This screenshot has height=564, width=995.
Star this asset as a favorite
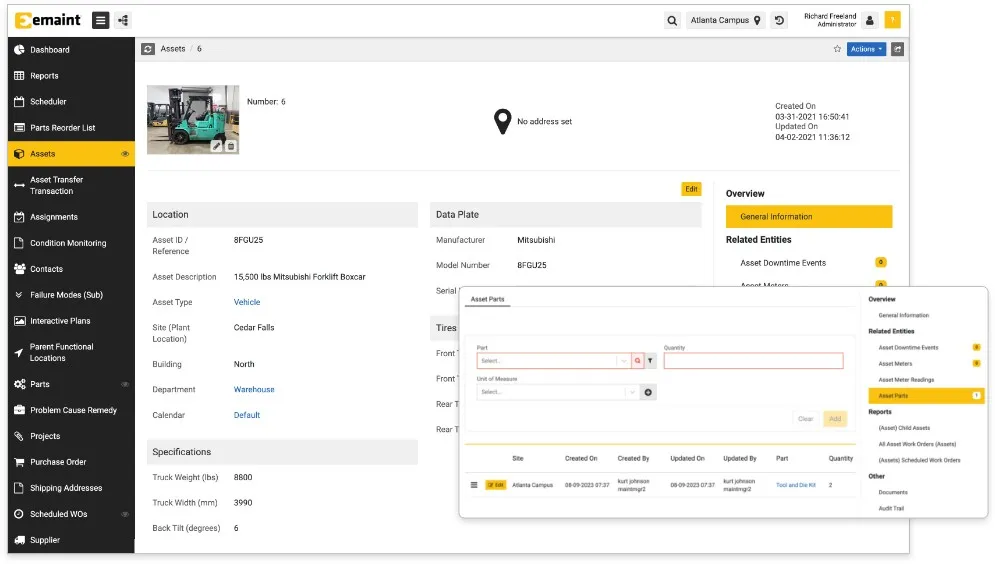click(837, 49)
